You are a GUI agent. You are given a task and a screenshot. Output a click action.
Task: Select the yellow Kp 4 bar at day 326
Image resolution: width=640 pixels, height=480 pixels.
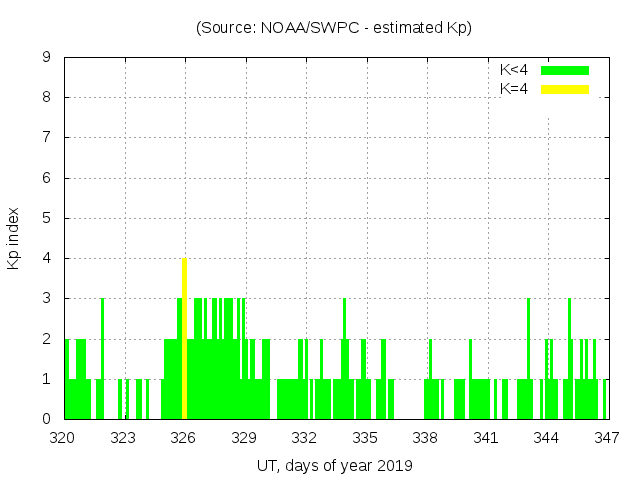point(184,338)
